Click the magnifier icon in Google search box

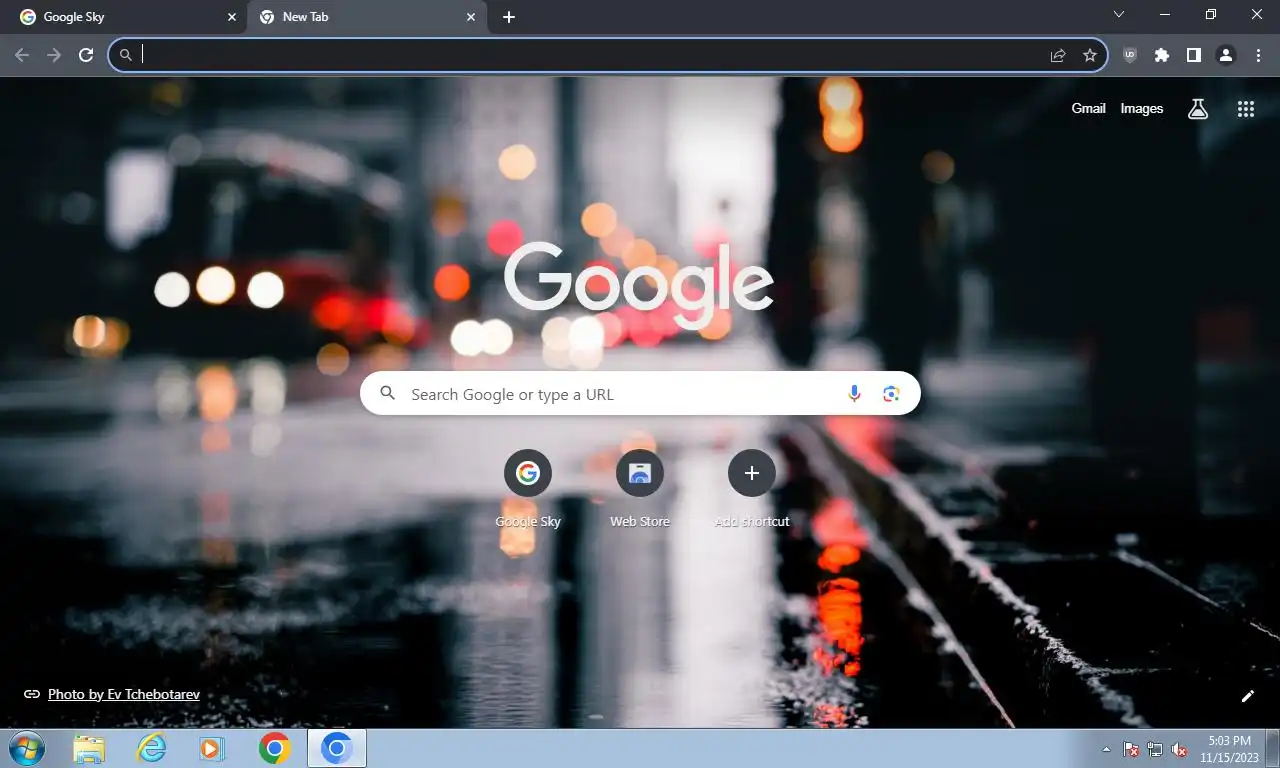click(x=388, y=394)
